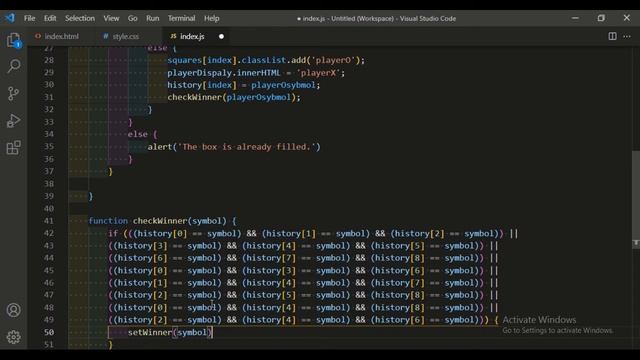Click line number 50 in the gutter
The height and width of the screenshot is (360, 640).
(49, 332)
